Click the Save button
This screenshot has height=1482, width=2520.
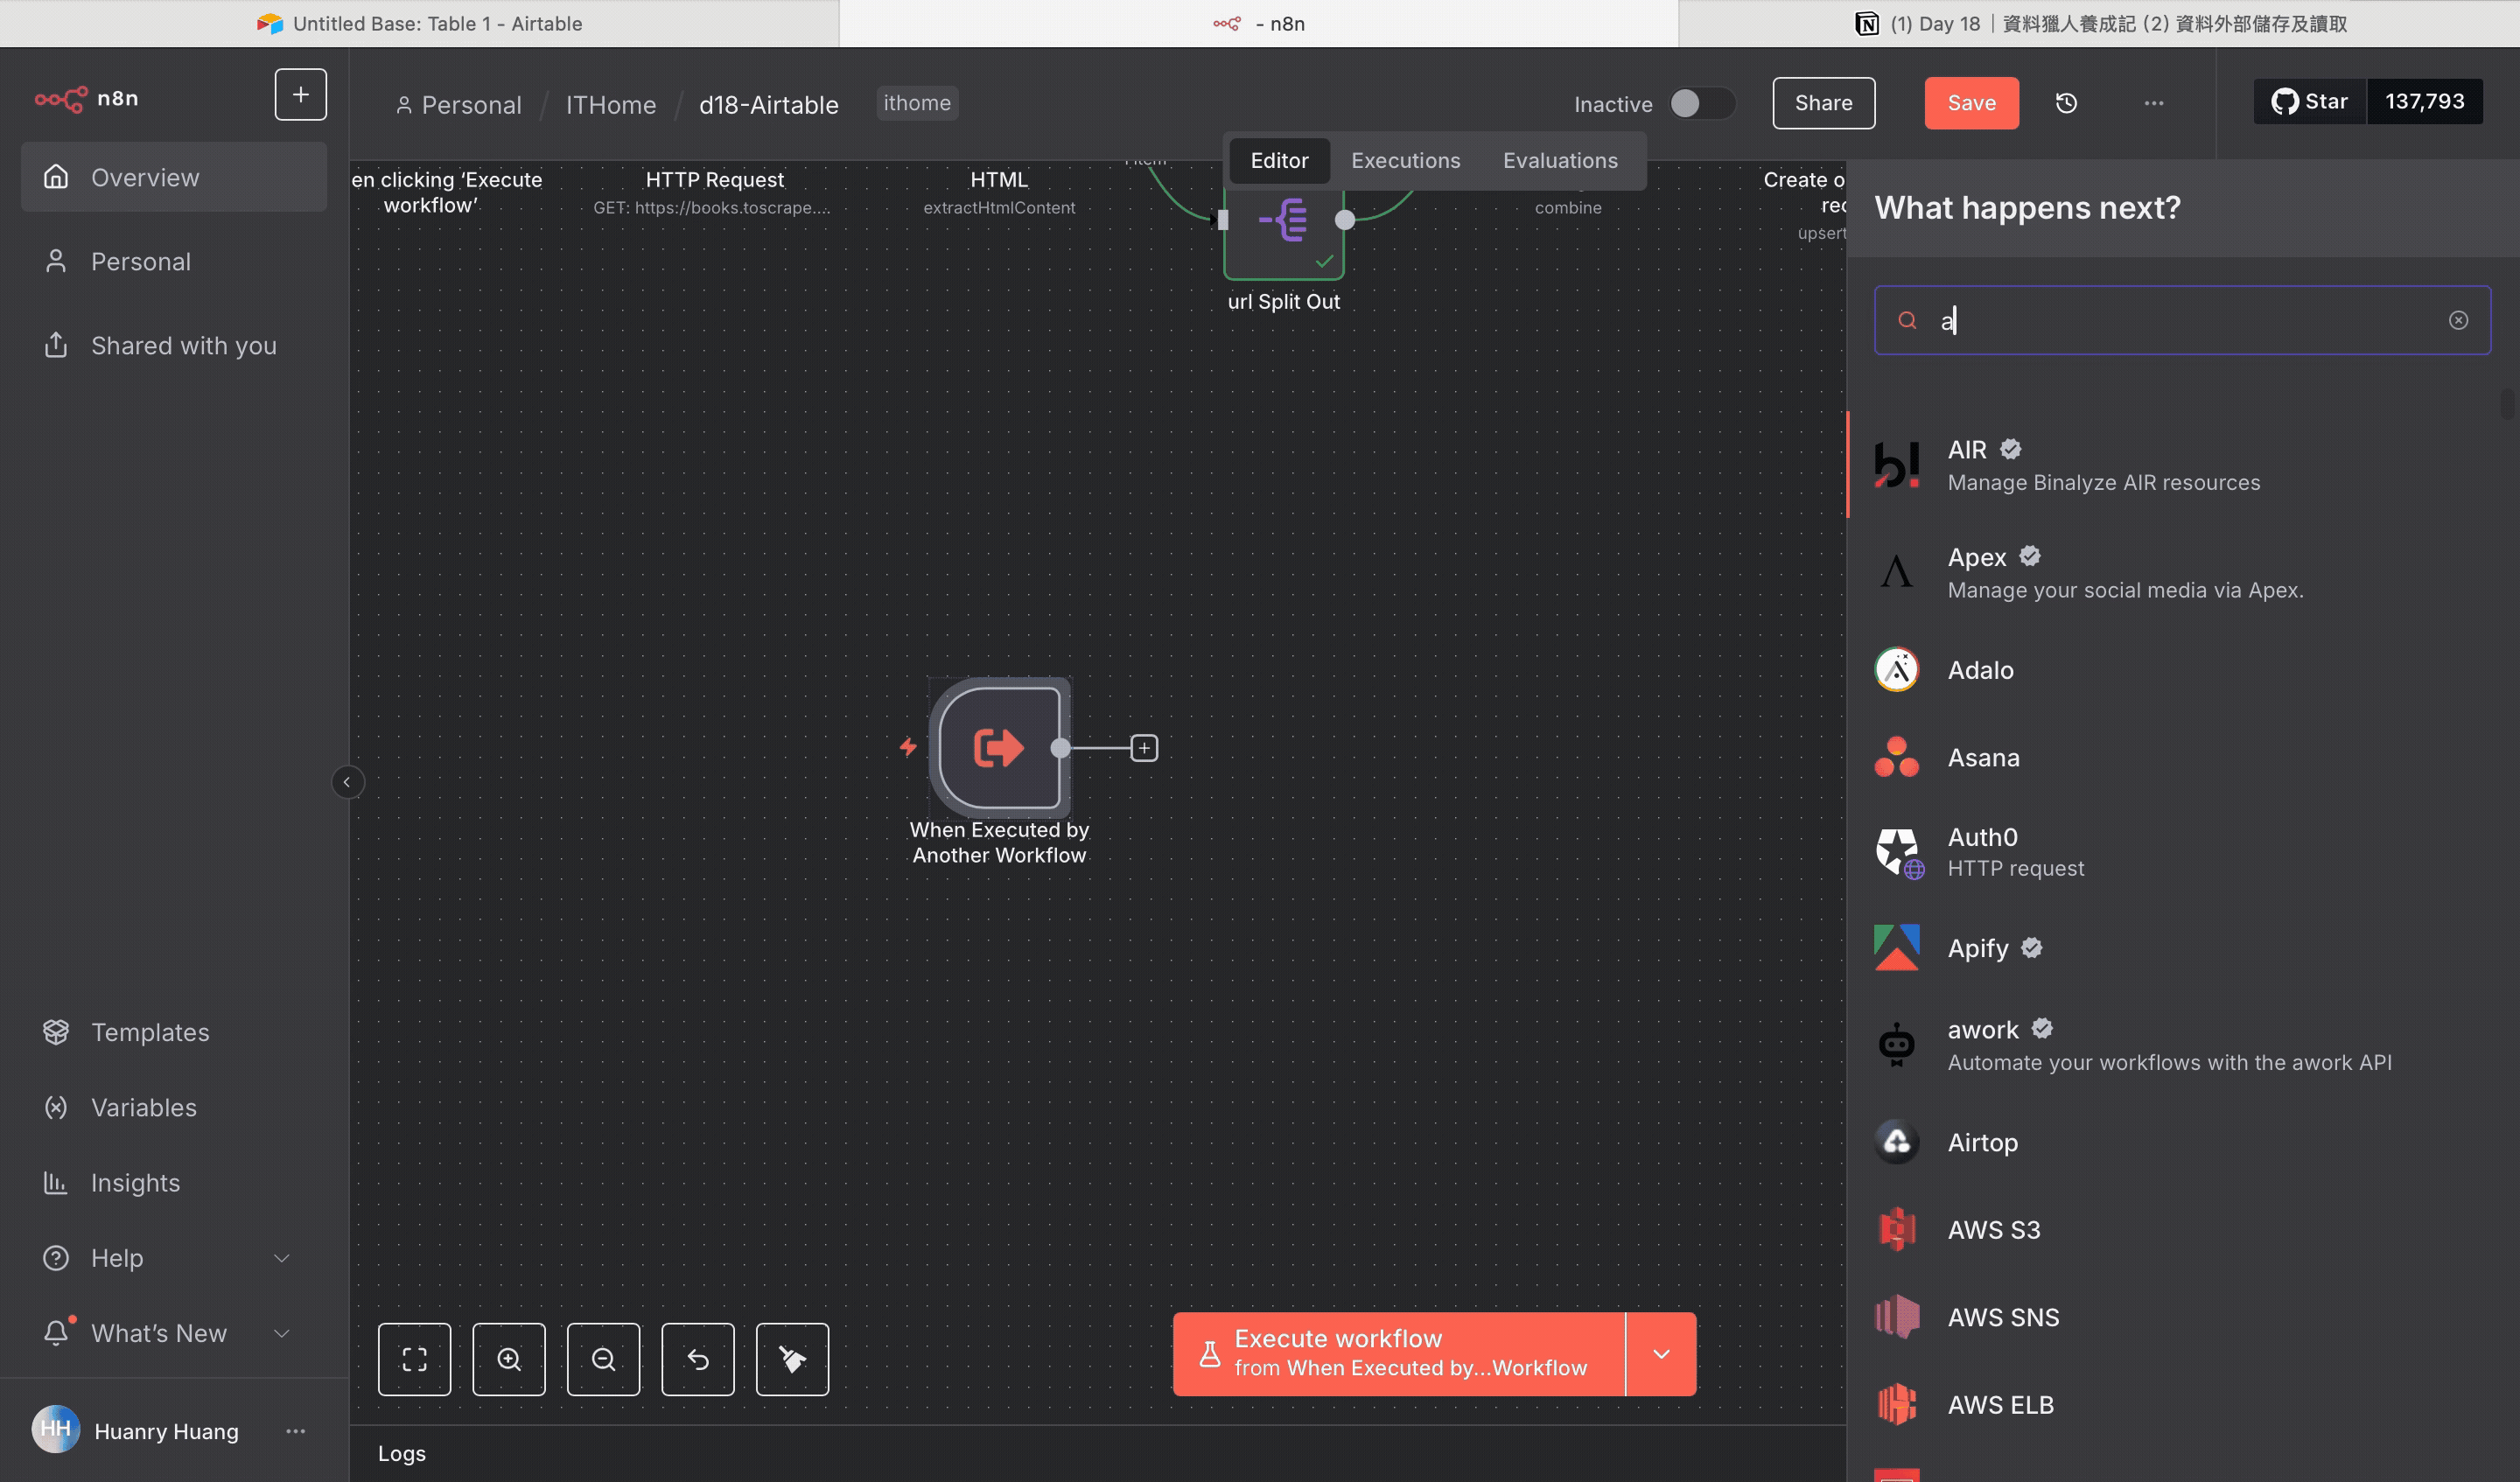coord(1971,103)
